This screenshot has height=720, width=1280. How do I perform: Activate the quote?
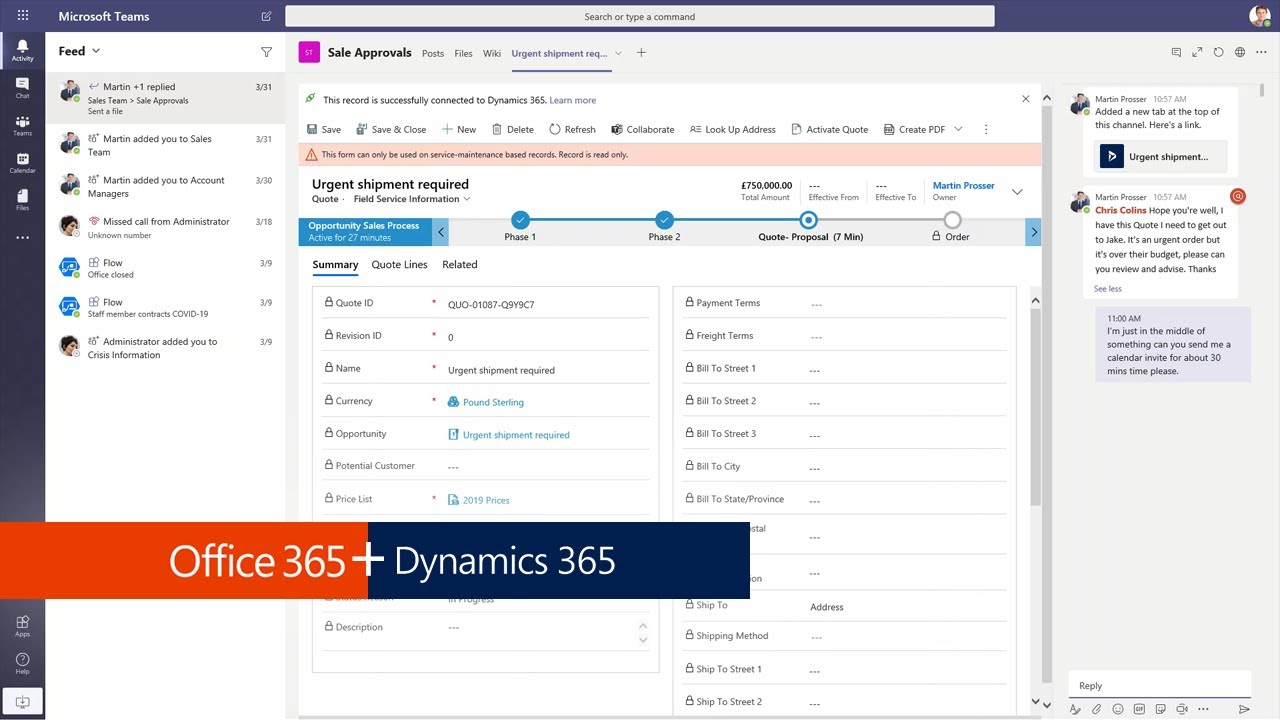point(829,129)
